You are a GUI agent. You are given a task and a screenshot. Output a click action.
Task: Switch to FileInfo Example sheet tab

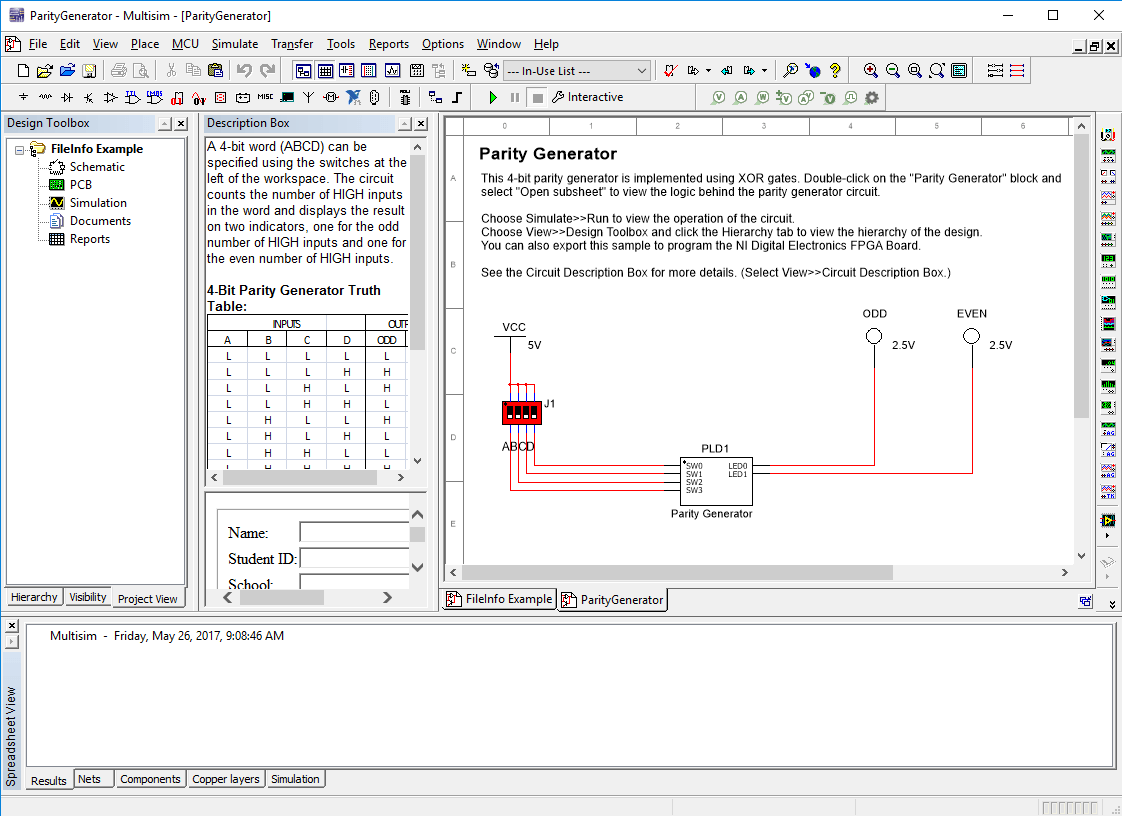click(x=499, y=599)
